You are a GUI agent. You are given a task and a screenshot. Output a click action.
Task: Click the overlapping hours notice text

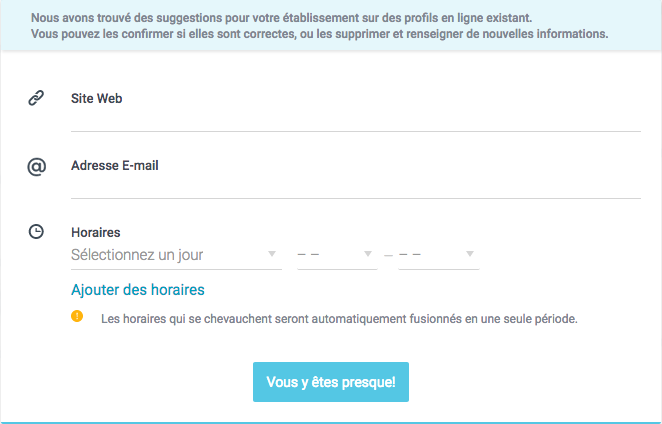coord(340,320)
